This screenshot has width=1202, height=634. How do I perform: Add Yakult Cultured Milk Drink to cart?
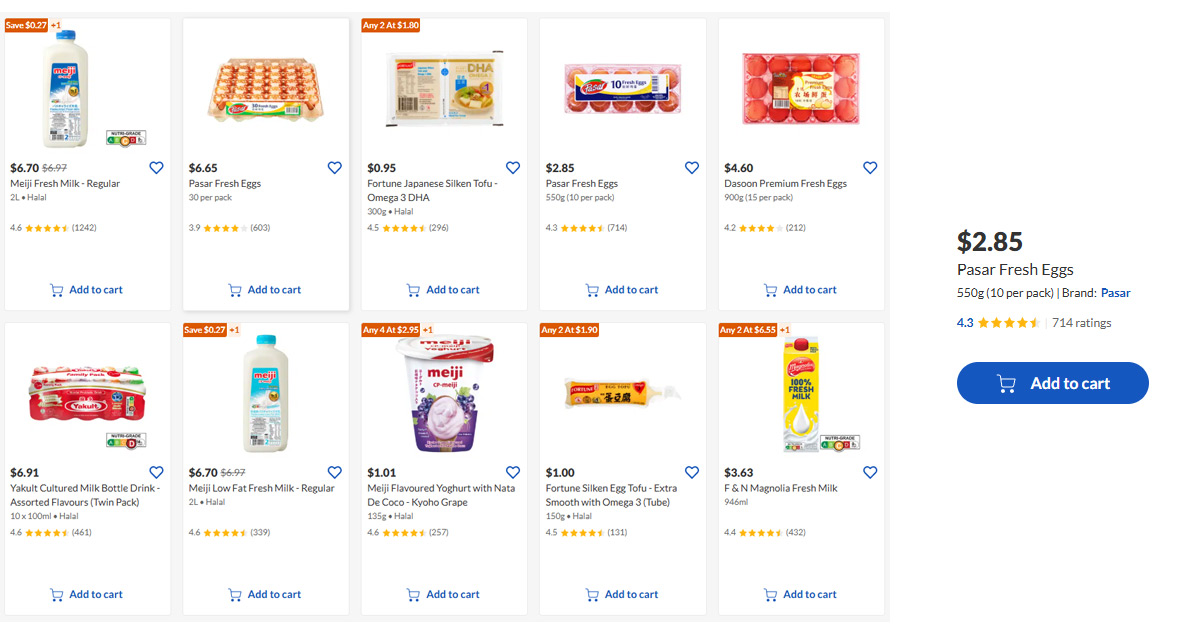(87, 595)
